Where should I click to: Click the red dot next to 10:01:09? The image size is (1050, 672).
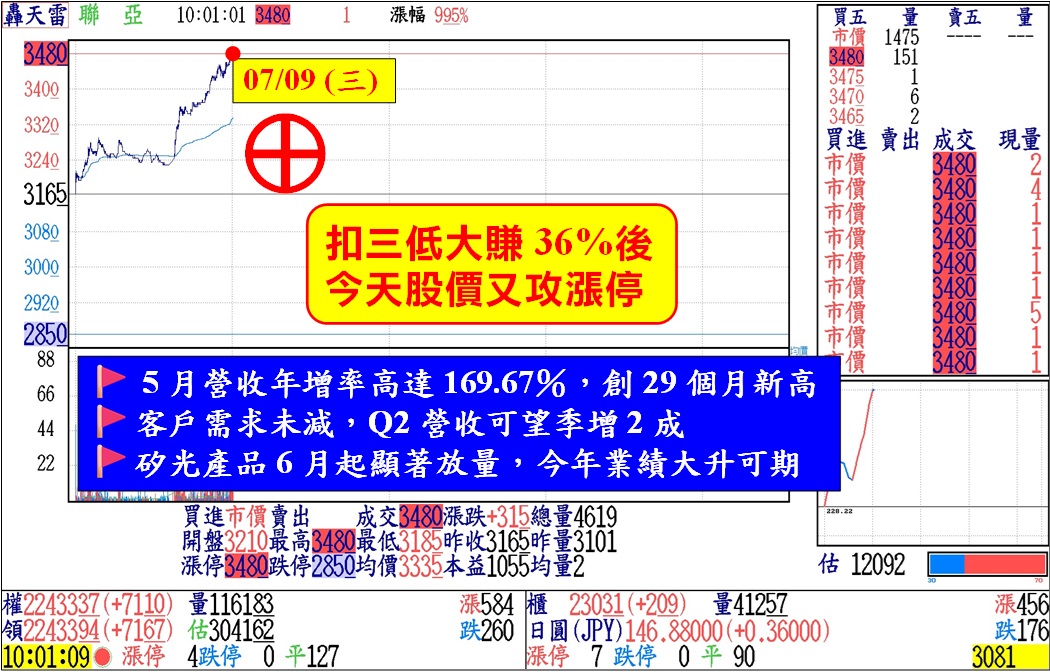click(x=101, y=658)
